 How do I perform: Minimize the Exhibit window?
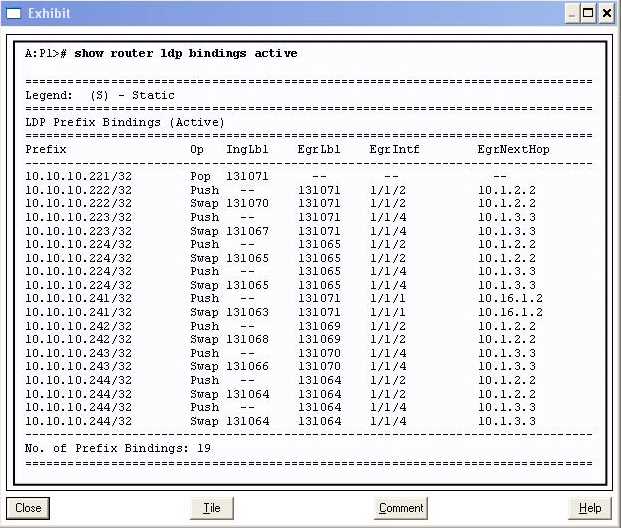pos(571,13)
